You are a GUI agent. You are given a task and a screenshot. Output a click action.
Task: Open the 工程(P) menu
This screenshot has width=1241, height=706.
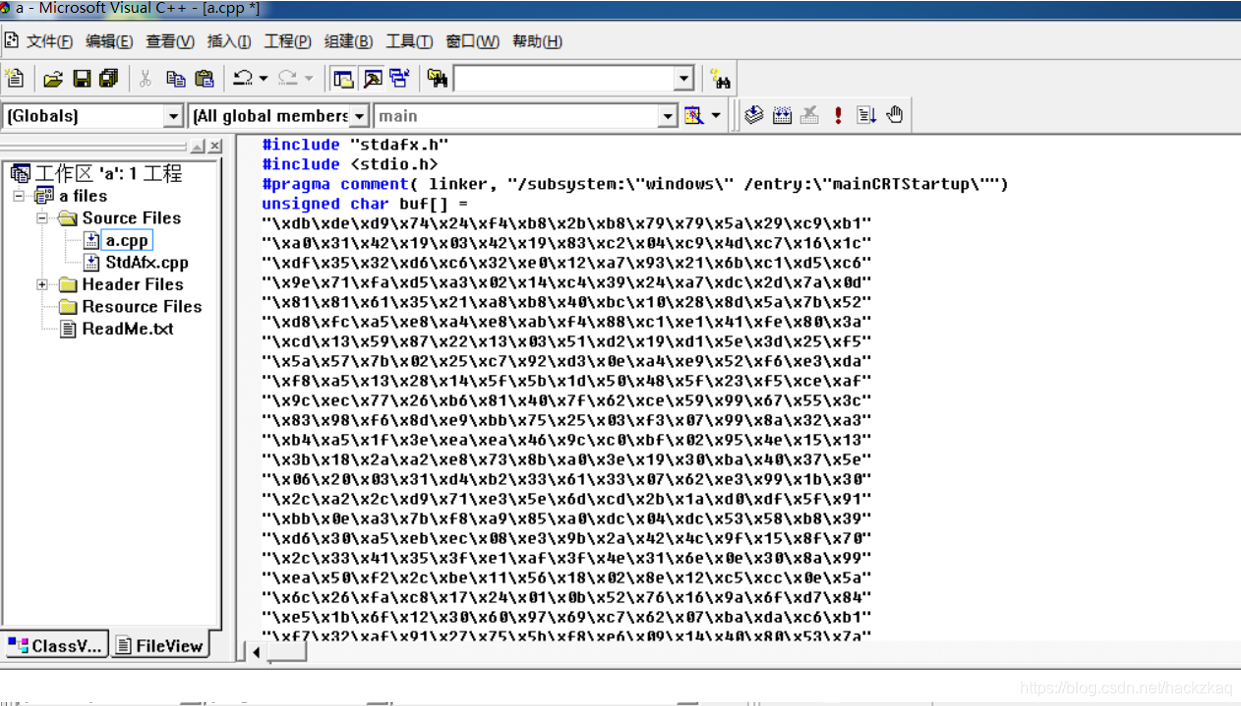coord(288,41)
